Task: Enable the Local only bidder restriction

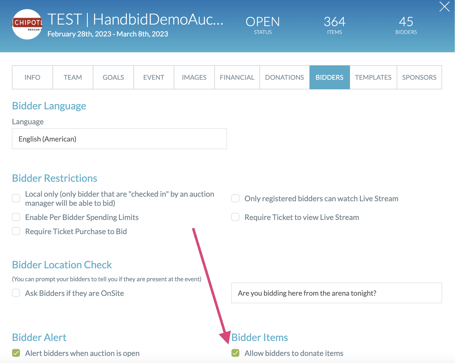Action: 16,198
